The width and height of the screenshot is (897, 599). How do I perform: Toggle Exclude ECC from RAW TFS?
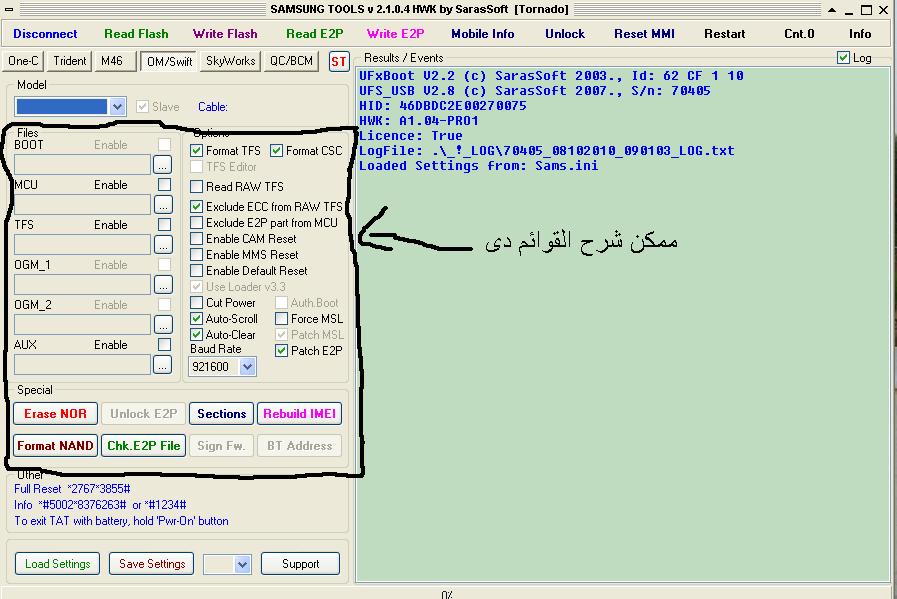point(196,207)
